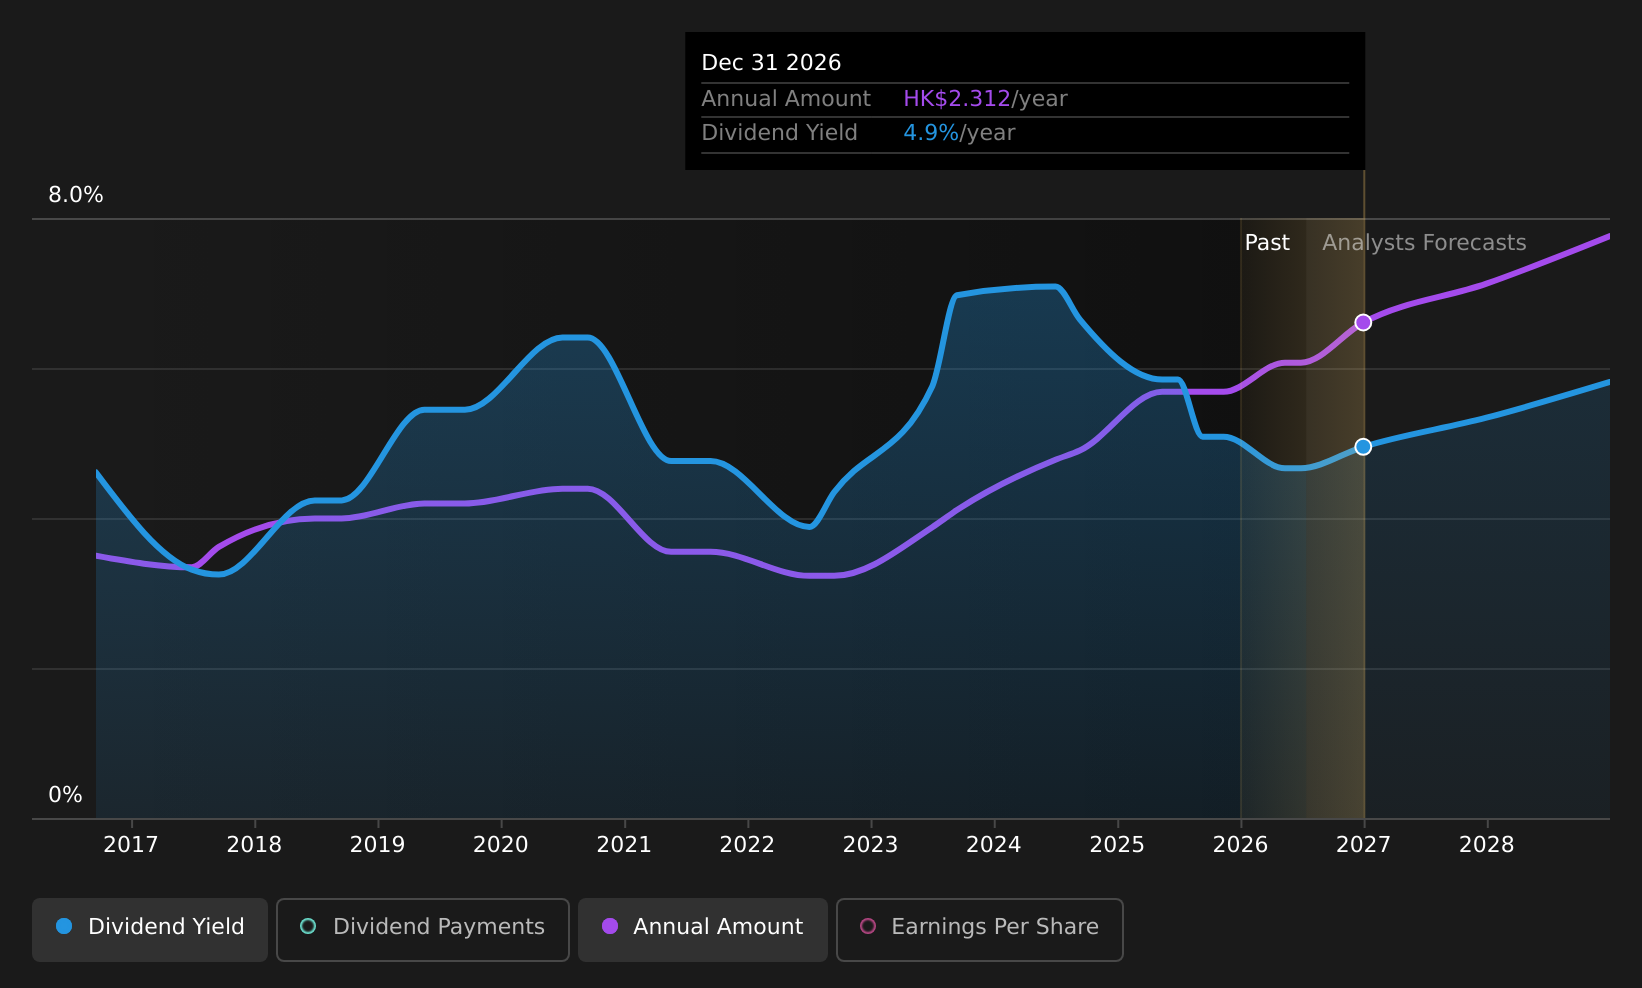Click the 0% y-axis label
This screenshot has width=1642, height=988.
pos(66,795)
